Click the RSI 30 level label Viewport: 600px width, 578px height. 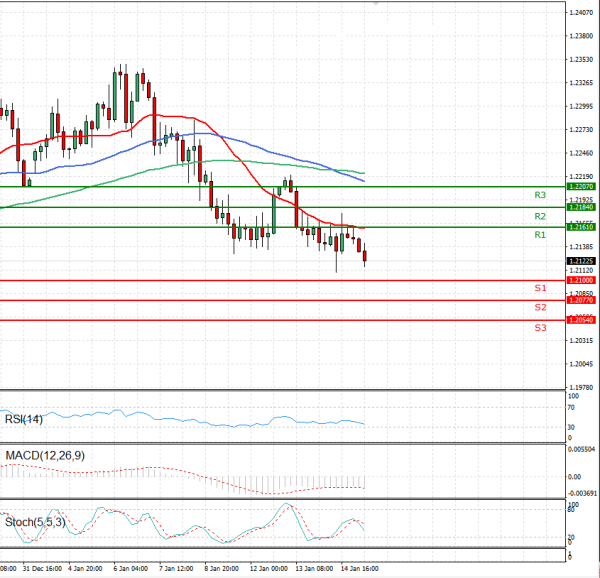click(571, 427)
